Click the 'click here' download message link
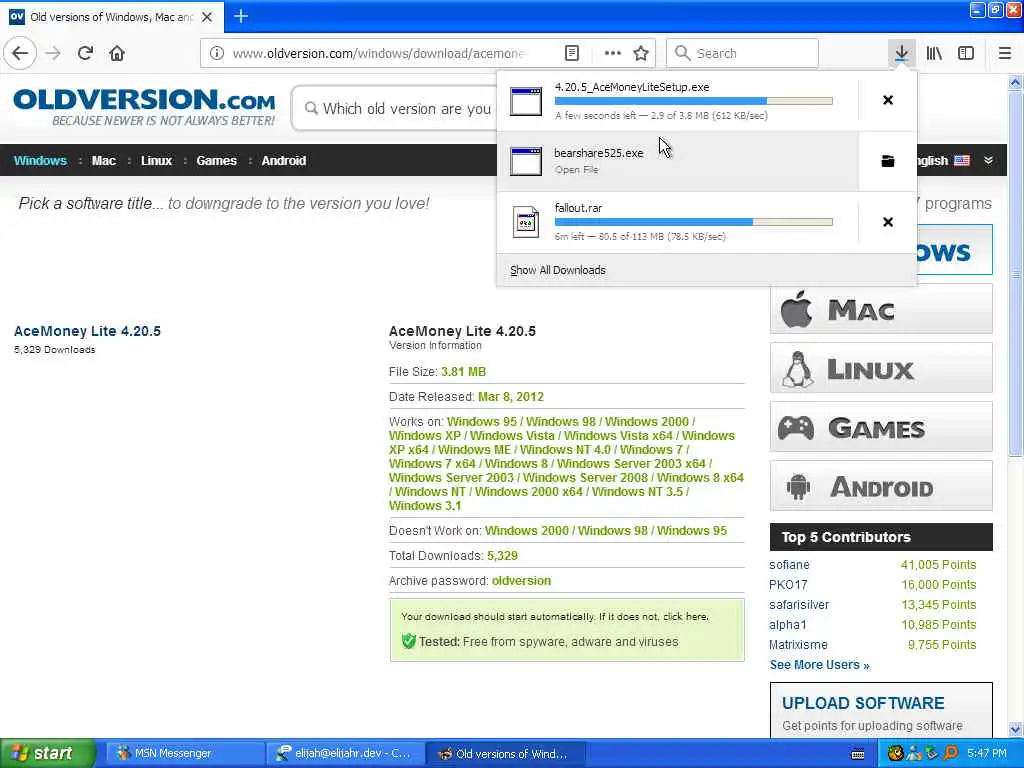1024x768 pixels. point(685,616)
